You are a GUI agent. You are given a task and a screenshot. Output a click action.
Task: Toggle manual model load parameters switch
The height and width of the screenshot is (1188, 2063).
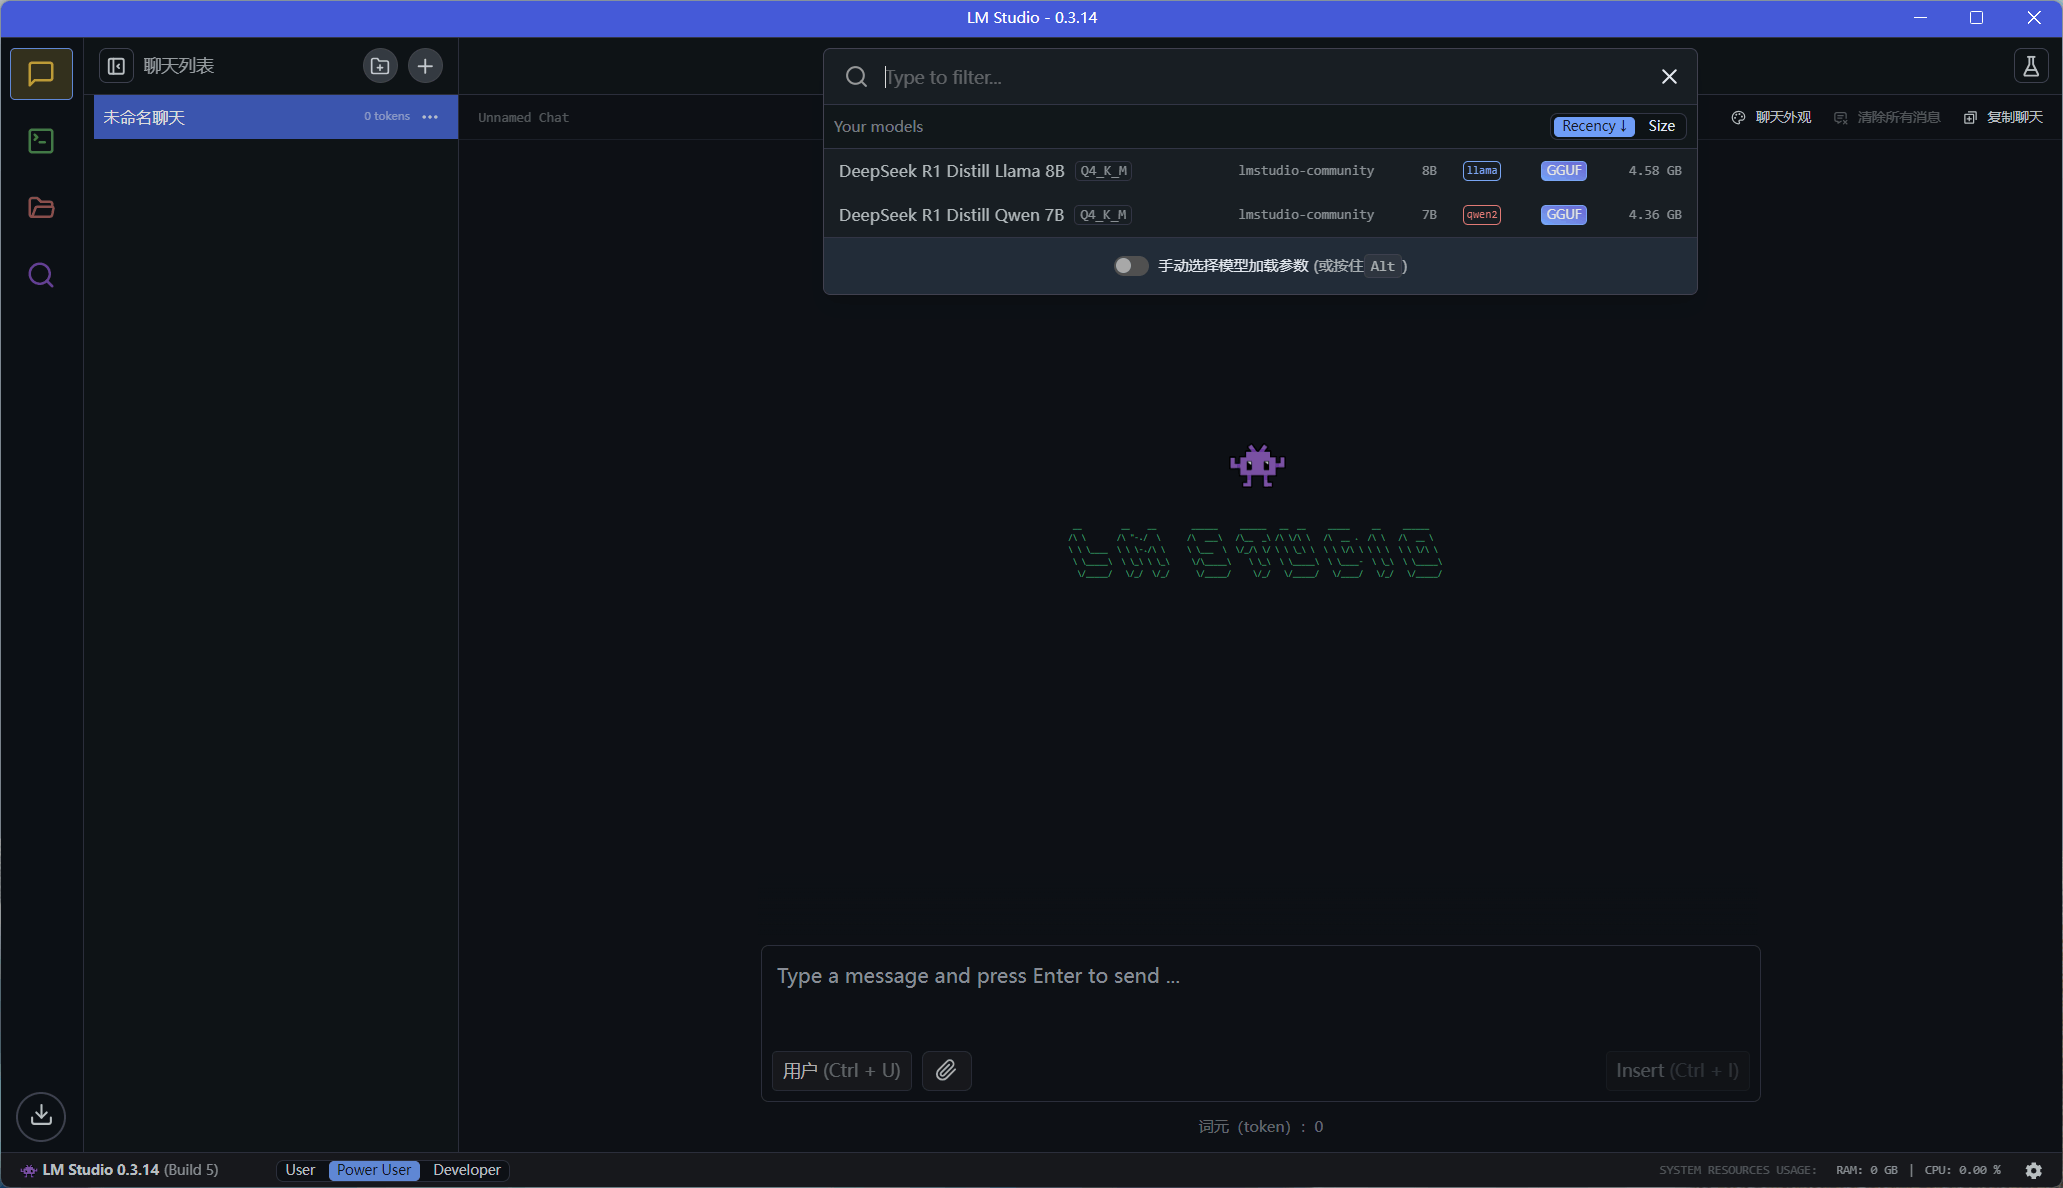click(1131, 266)
